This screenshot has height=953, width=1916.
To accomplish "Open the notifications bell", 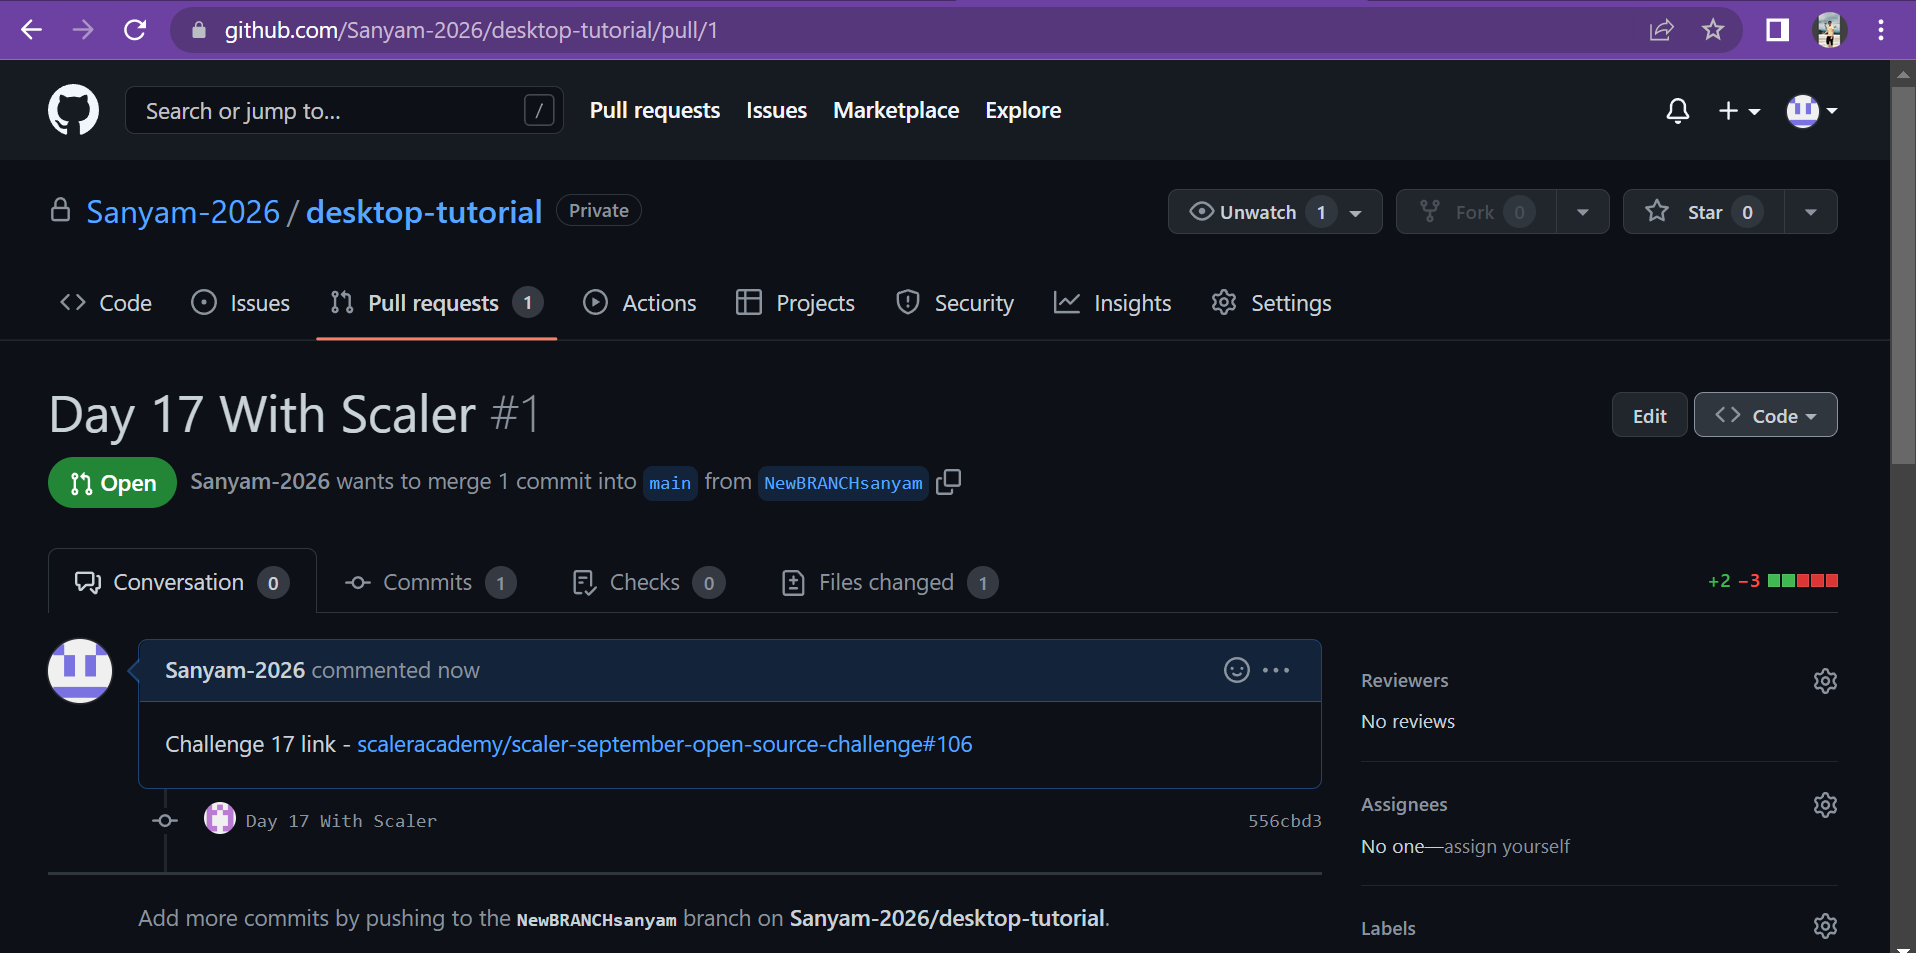I will pyautogui.click(x=1677, y=111).
